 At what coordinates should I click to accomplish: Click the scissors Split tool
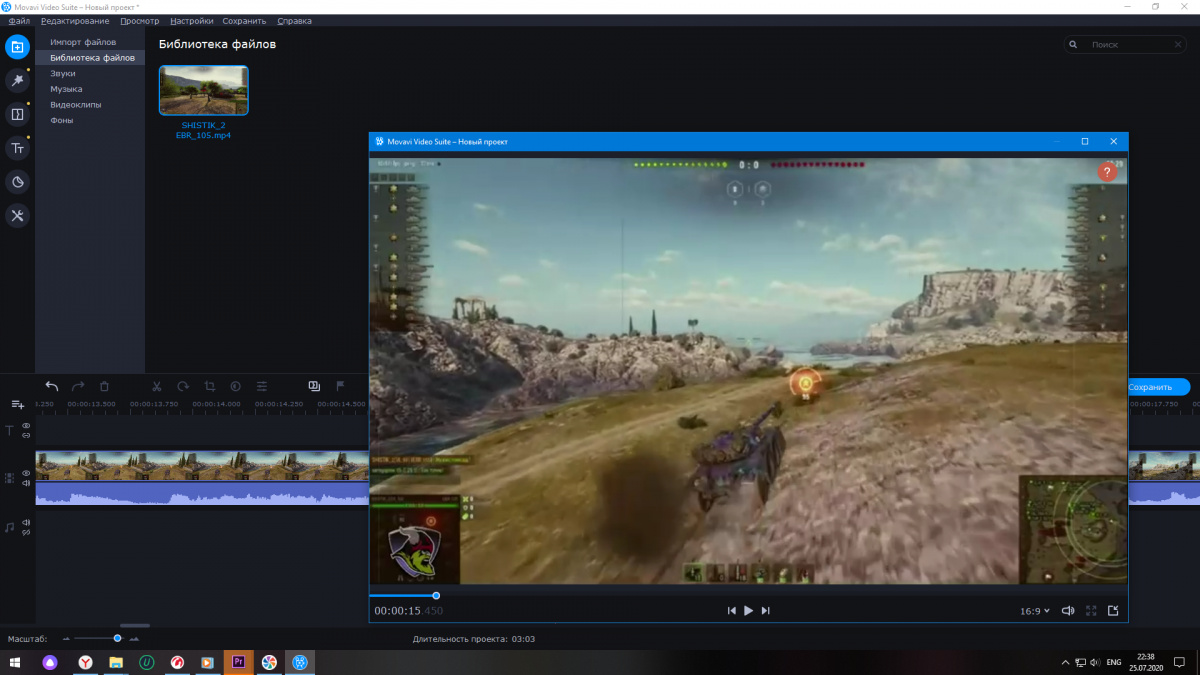pyautogui.click(x=157, y=386)
